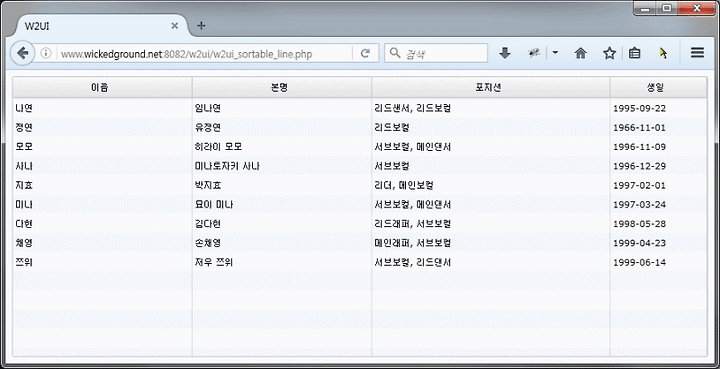Minimize the browser window
Image resolution: width=720 pixels, height=369 pixels.
point(646,8)
